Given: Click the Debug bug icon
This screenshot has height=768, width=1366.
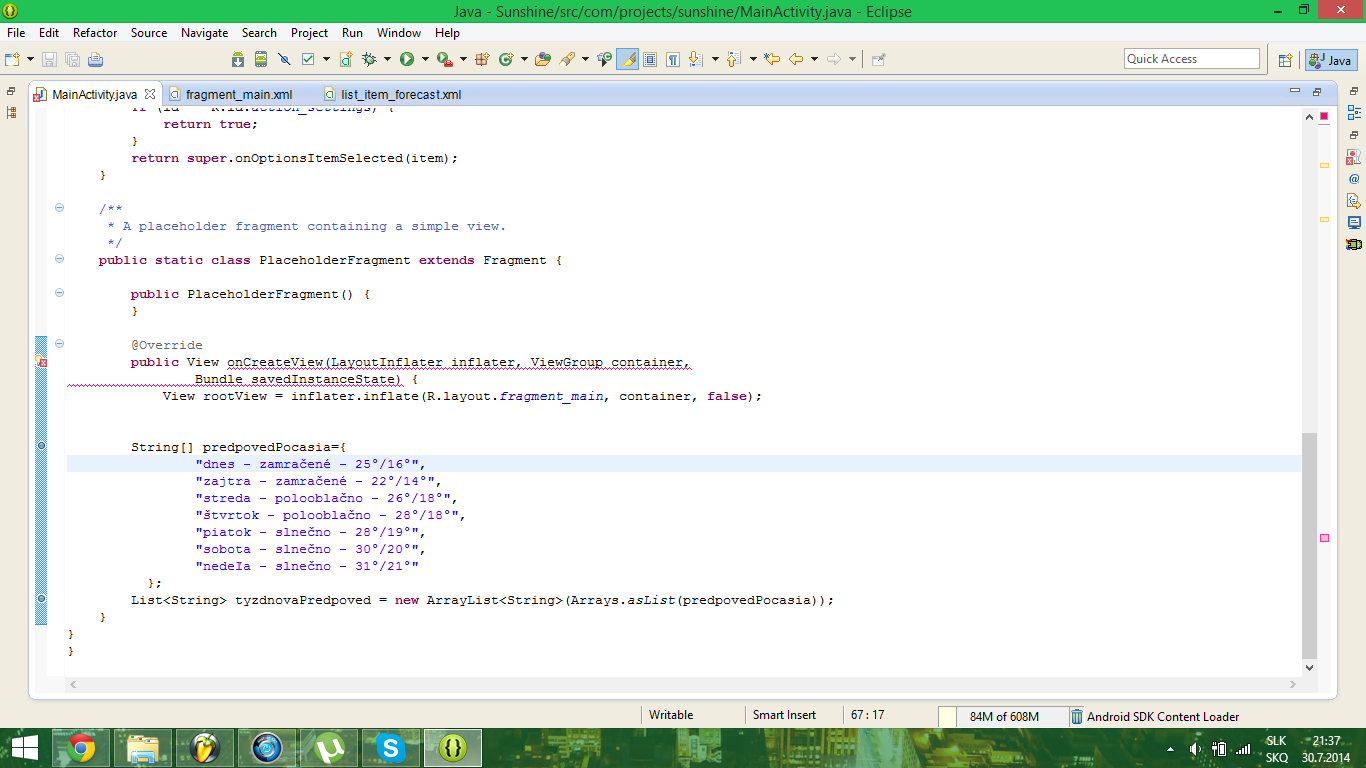Looking at the screenshot, I should [x=369, y=59].
